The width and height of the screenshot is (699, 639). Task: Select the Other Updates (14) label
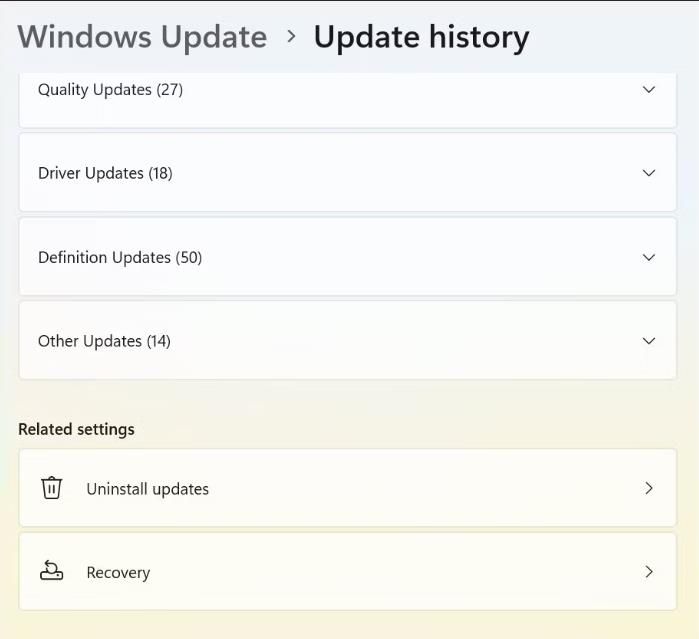tap(104, 341)
